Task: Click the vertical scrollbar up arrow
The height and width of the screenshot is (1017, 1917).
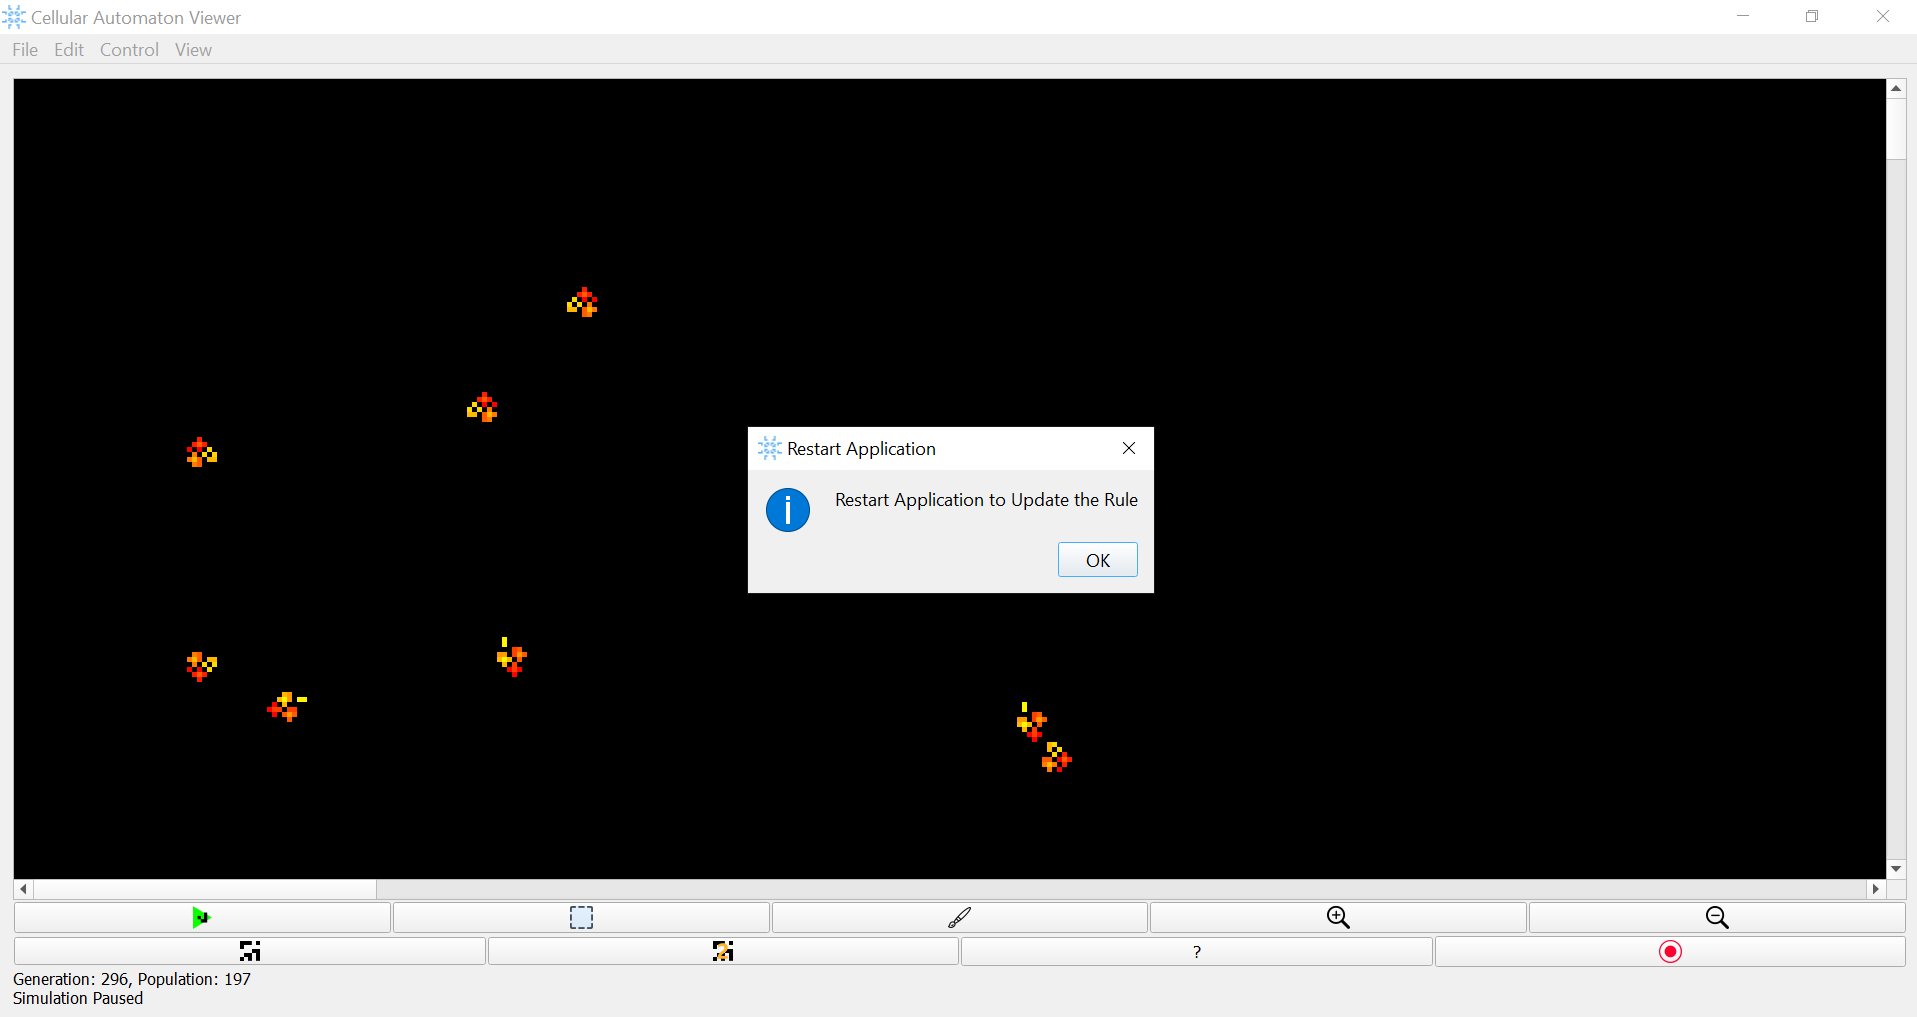Action: [1896, 89]
